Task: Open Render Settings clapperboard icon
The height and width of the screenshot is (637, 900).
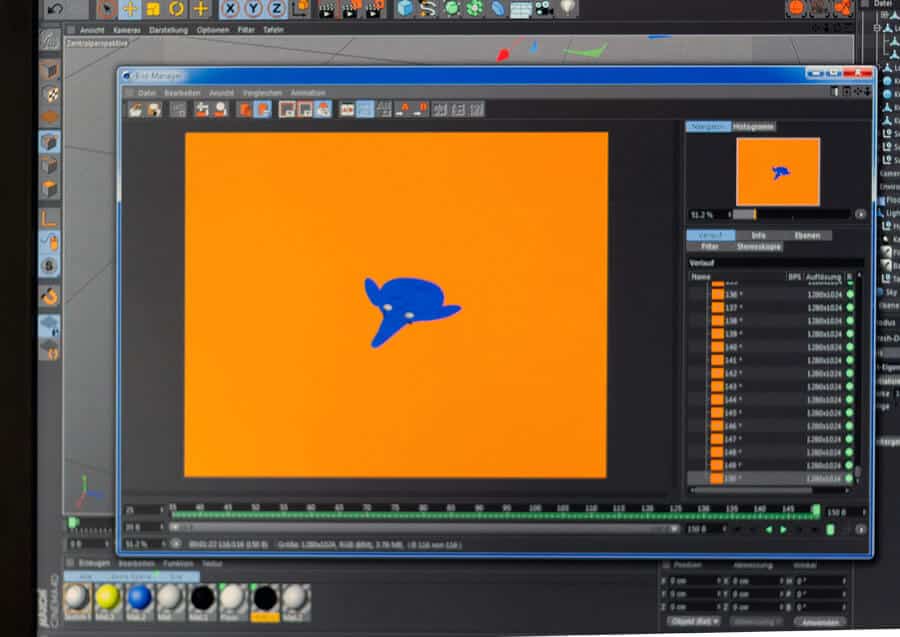Action: click(x=374, y=9)
